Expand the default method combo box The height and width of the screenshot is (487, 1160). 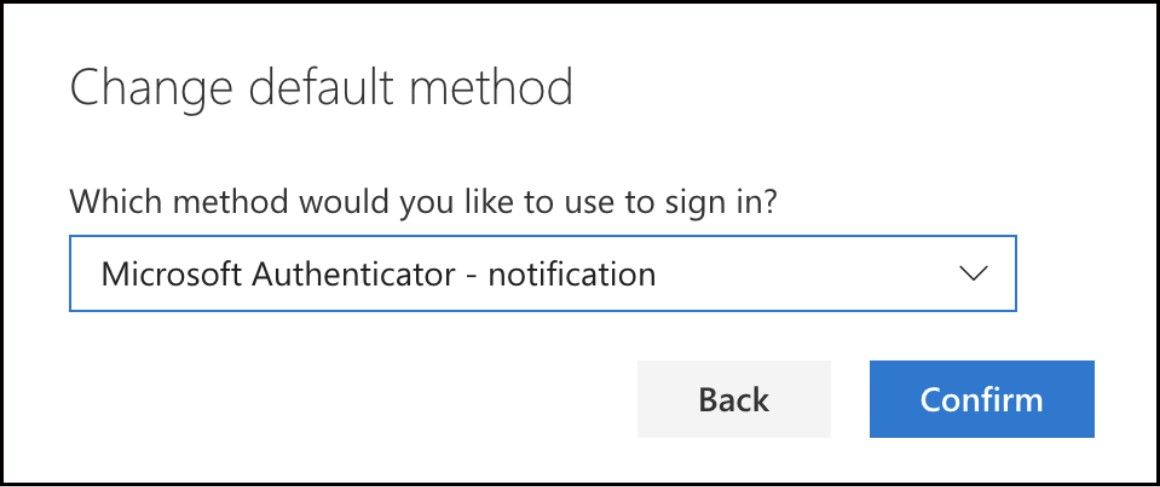[x=542, y=273]
